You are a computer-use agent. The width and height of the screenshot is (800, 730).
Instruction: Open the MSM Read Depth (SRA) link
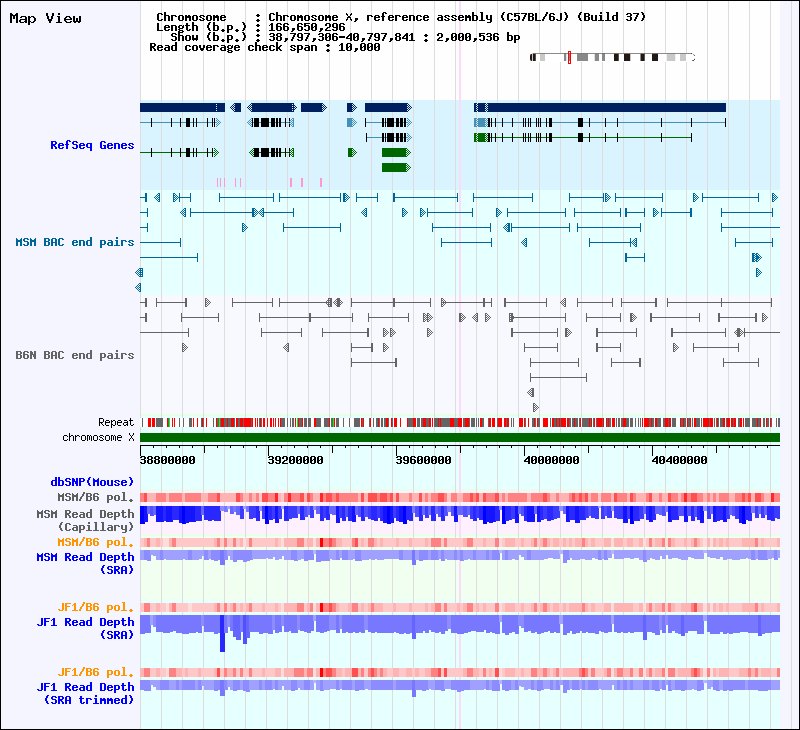85,563
